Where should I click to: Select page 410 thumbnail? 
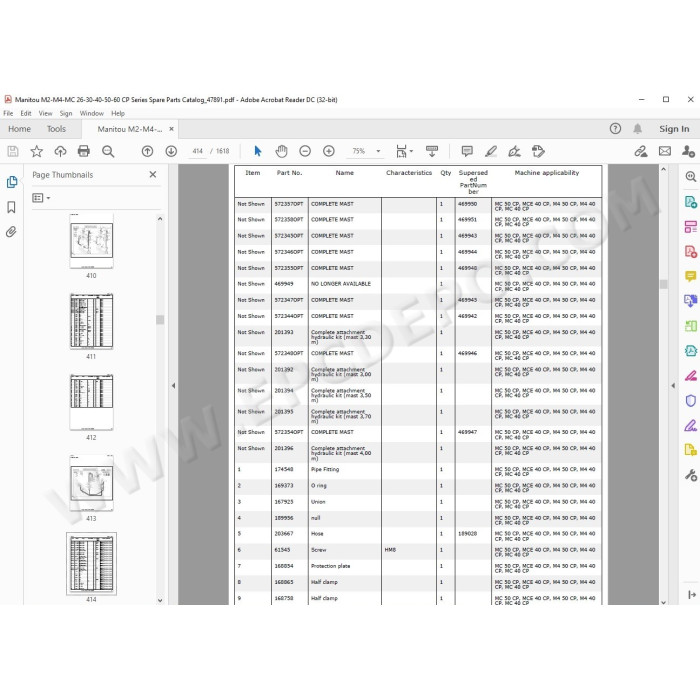92,241
